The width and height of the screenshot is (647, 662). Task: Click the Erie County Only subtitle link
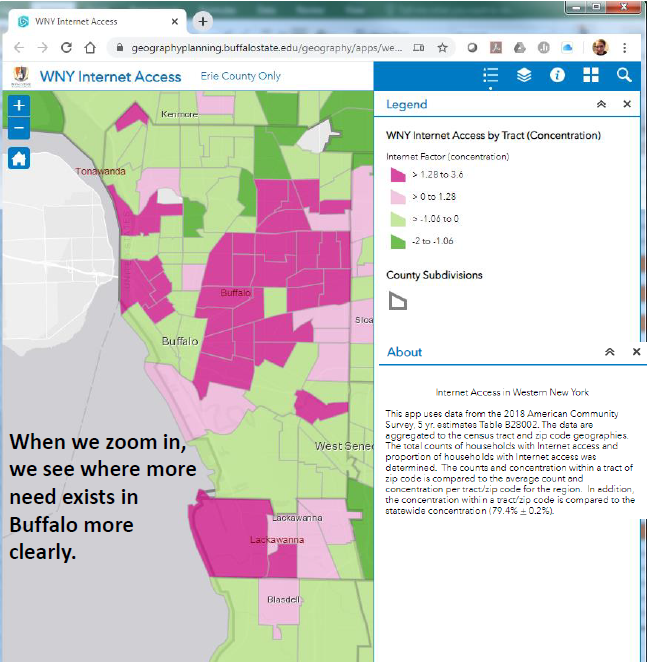[240, 76]
